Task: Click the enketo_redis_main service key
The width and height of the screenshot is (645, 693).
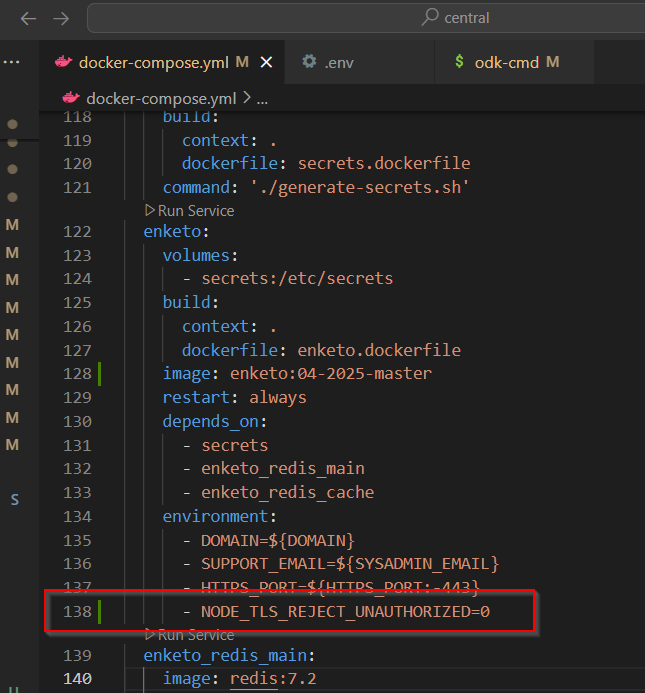Action: (225, 655)
